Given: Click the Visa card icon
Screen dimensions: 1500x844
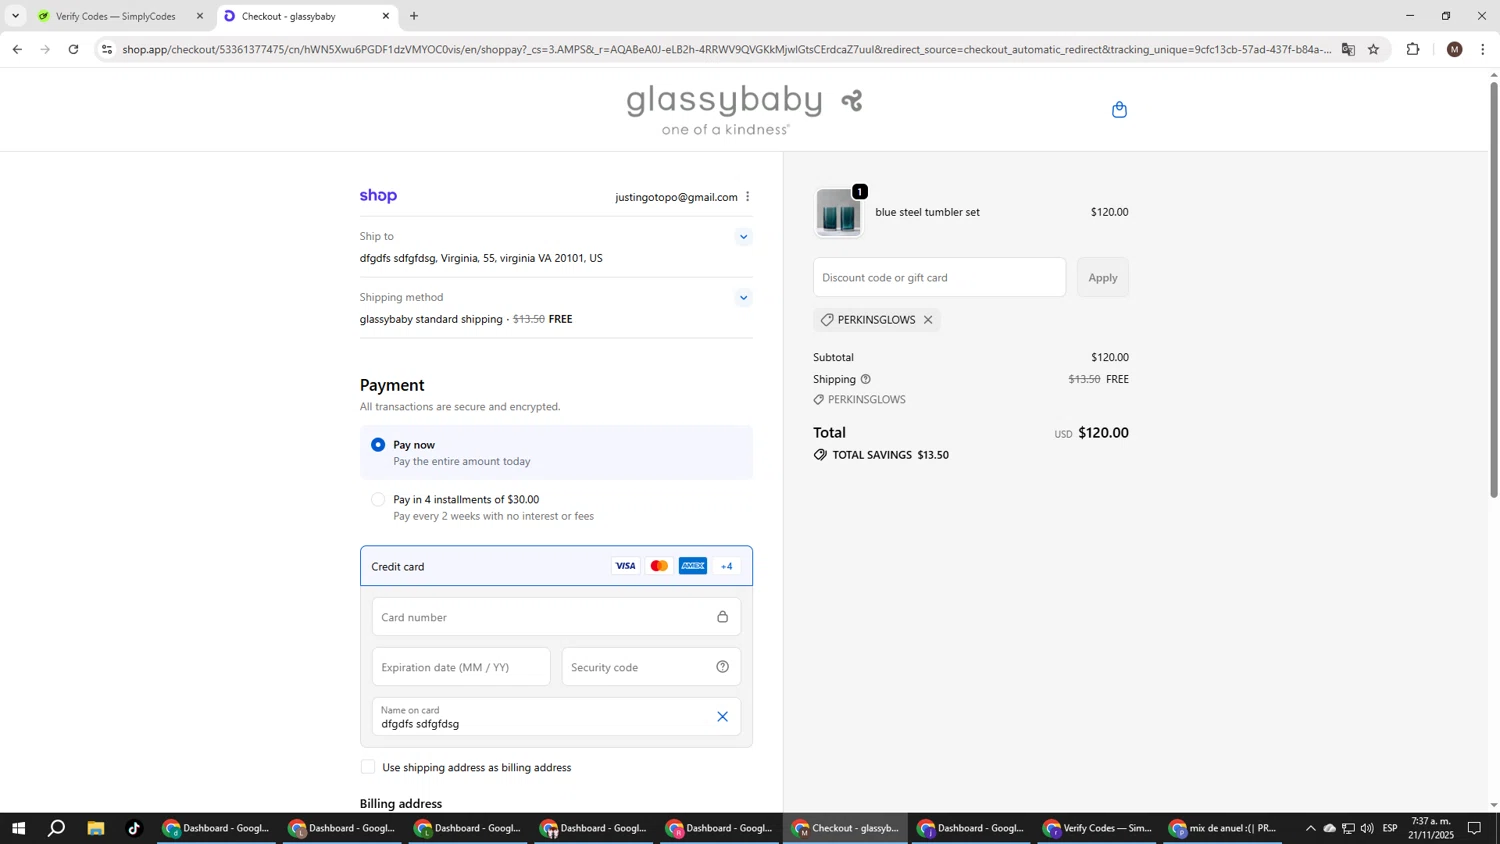Looking at the screenshot, I should tap(625, 567).
